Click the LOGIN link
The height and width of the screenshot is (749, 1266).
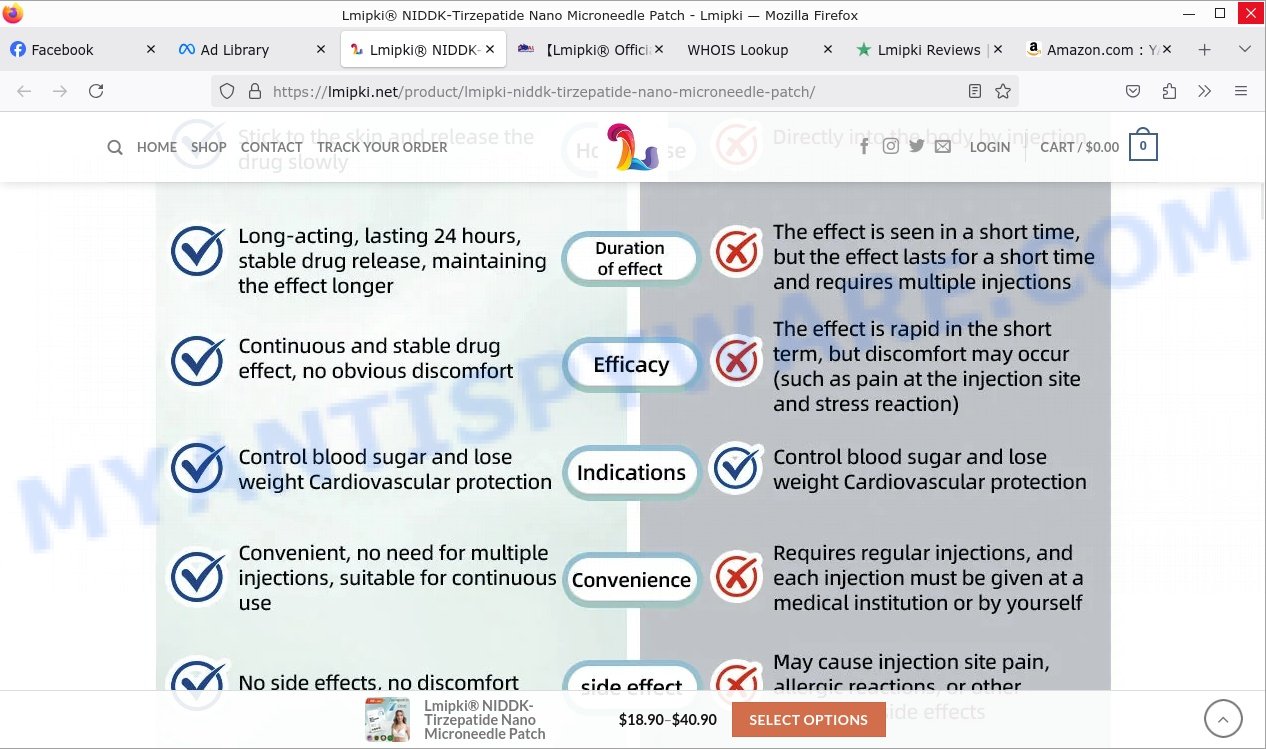point(990,147)
